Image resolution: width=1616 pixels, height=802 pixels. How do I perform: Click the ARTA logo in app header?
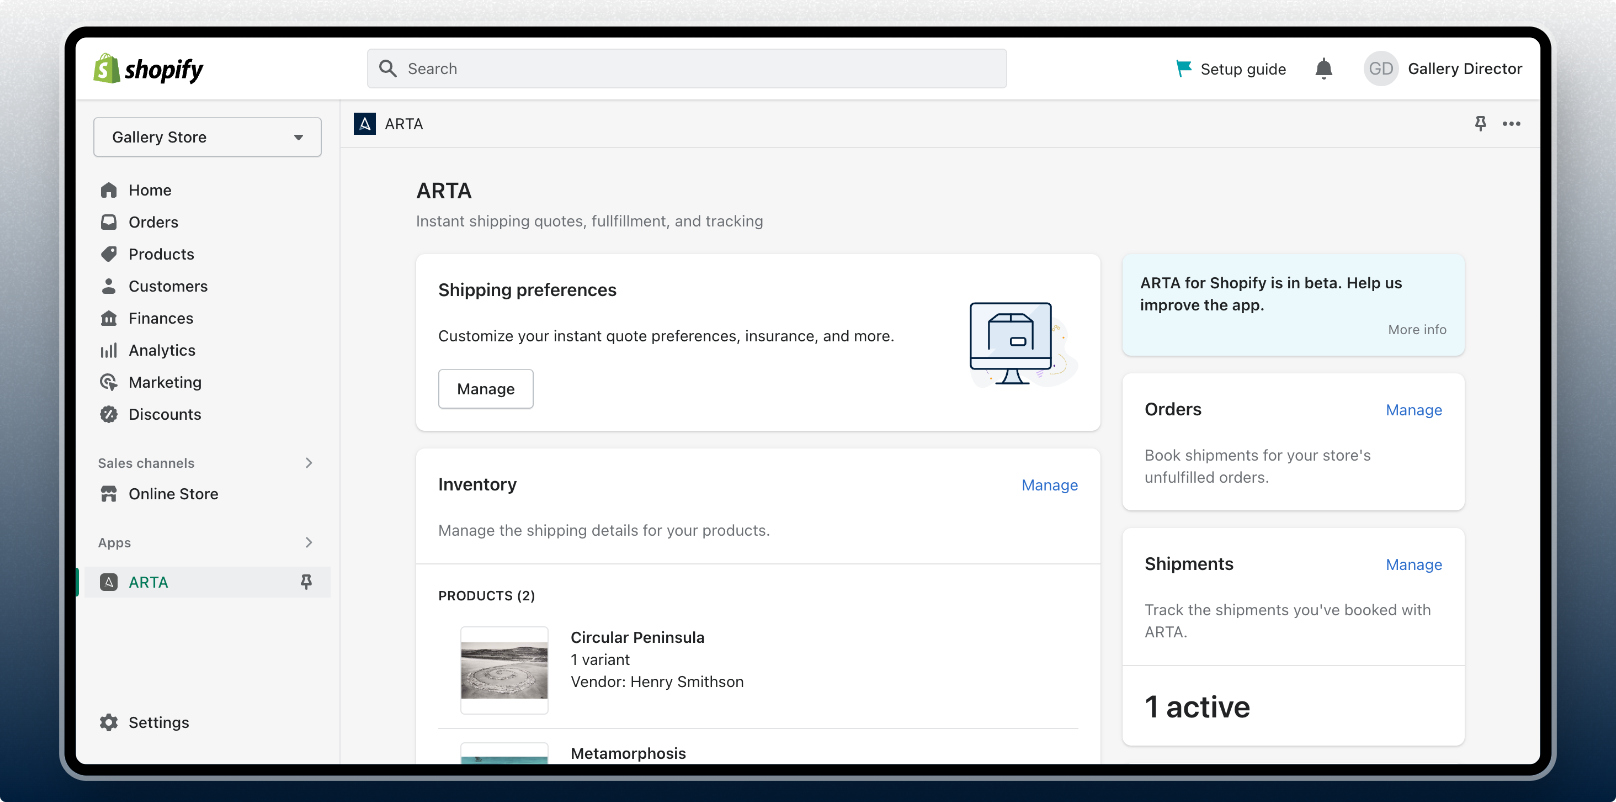click(x=365, y=124)
